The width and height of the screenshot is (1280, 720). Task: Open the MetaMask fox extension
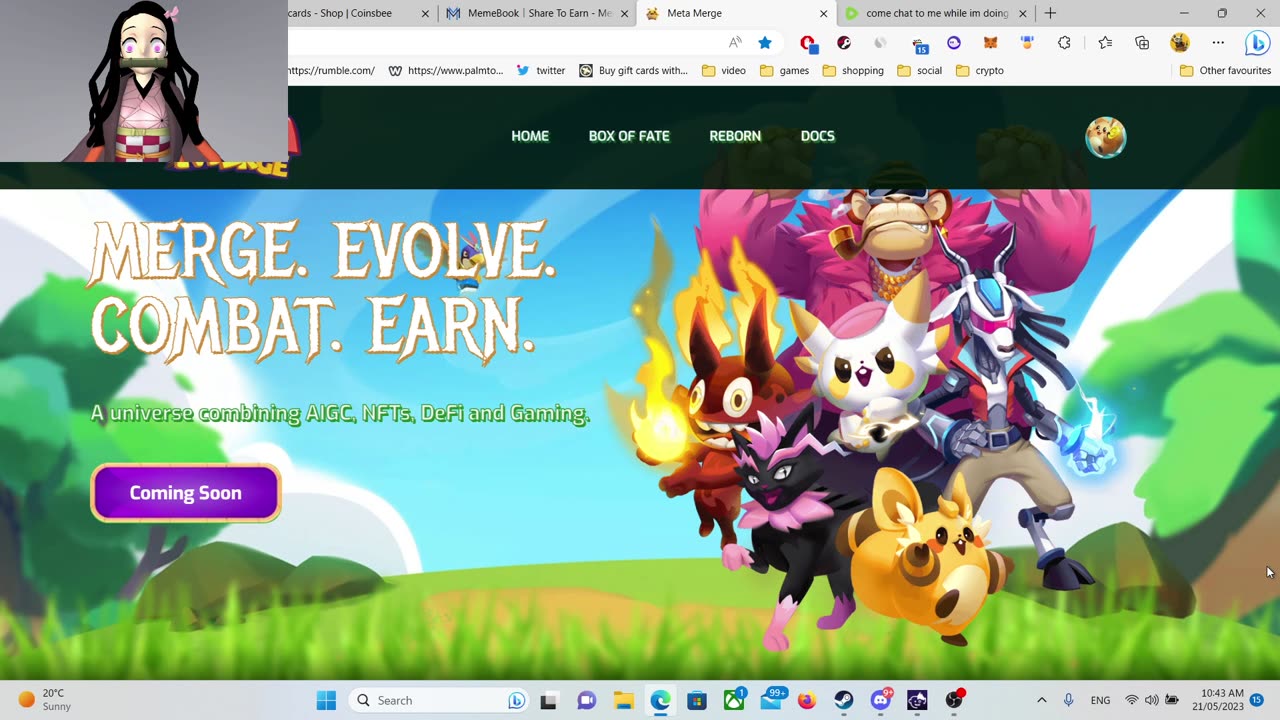click(990, 43)
